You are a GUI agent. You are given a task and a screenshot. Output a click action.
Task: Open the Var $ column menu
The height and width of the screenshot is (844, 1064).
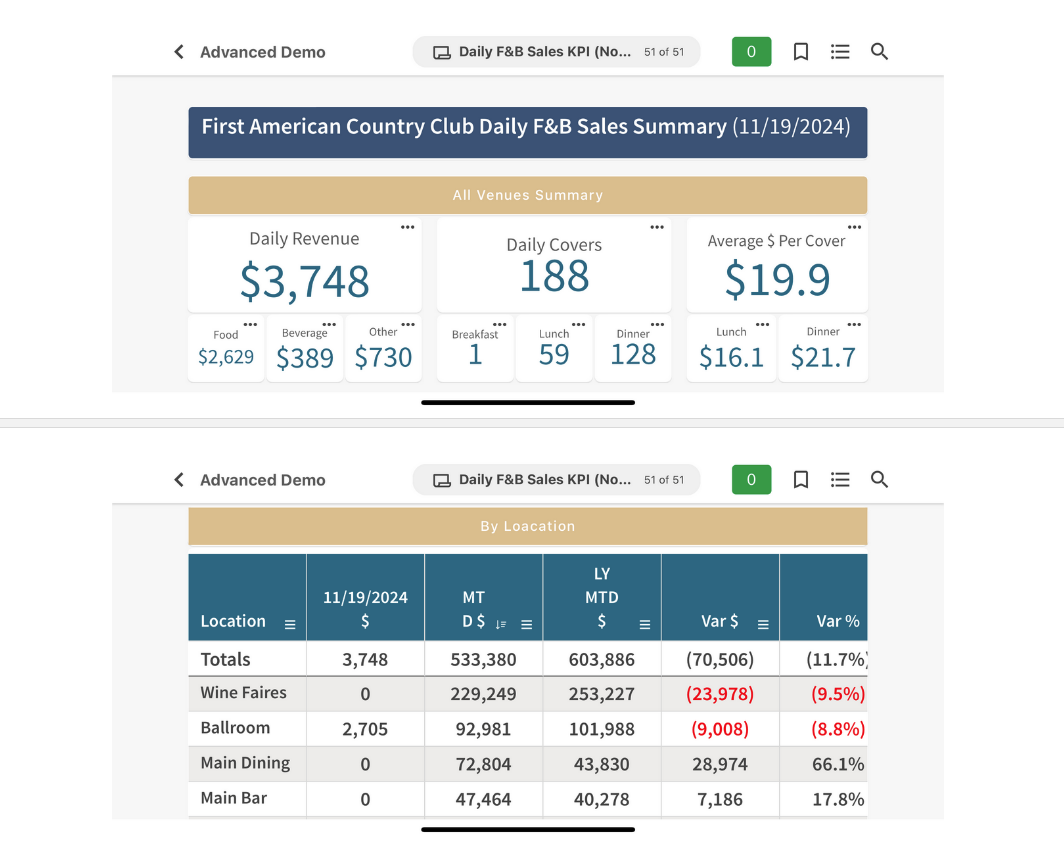click(x=762, y=622)
